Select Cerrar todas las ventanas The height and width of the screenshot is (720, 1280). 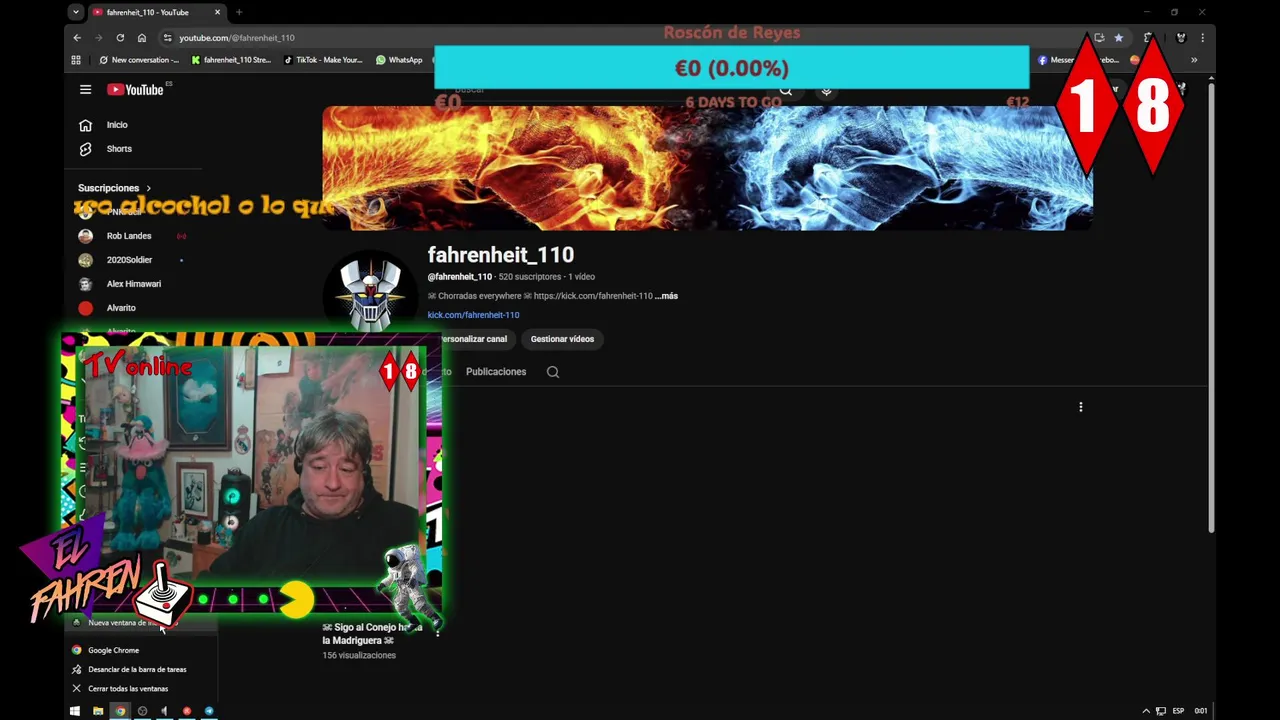tap(139, 688)
